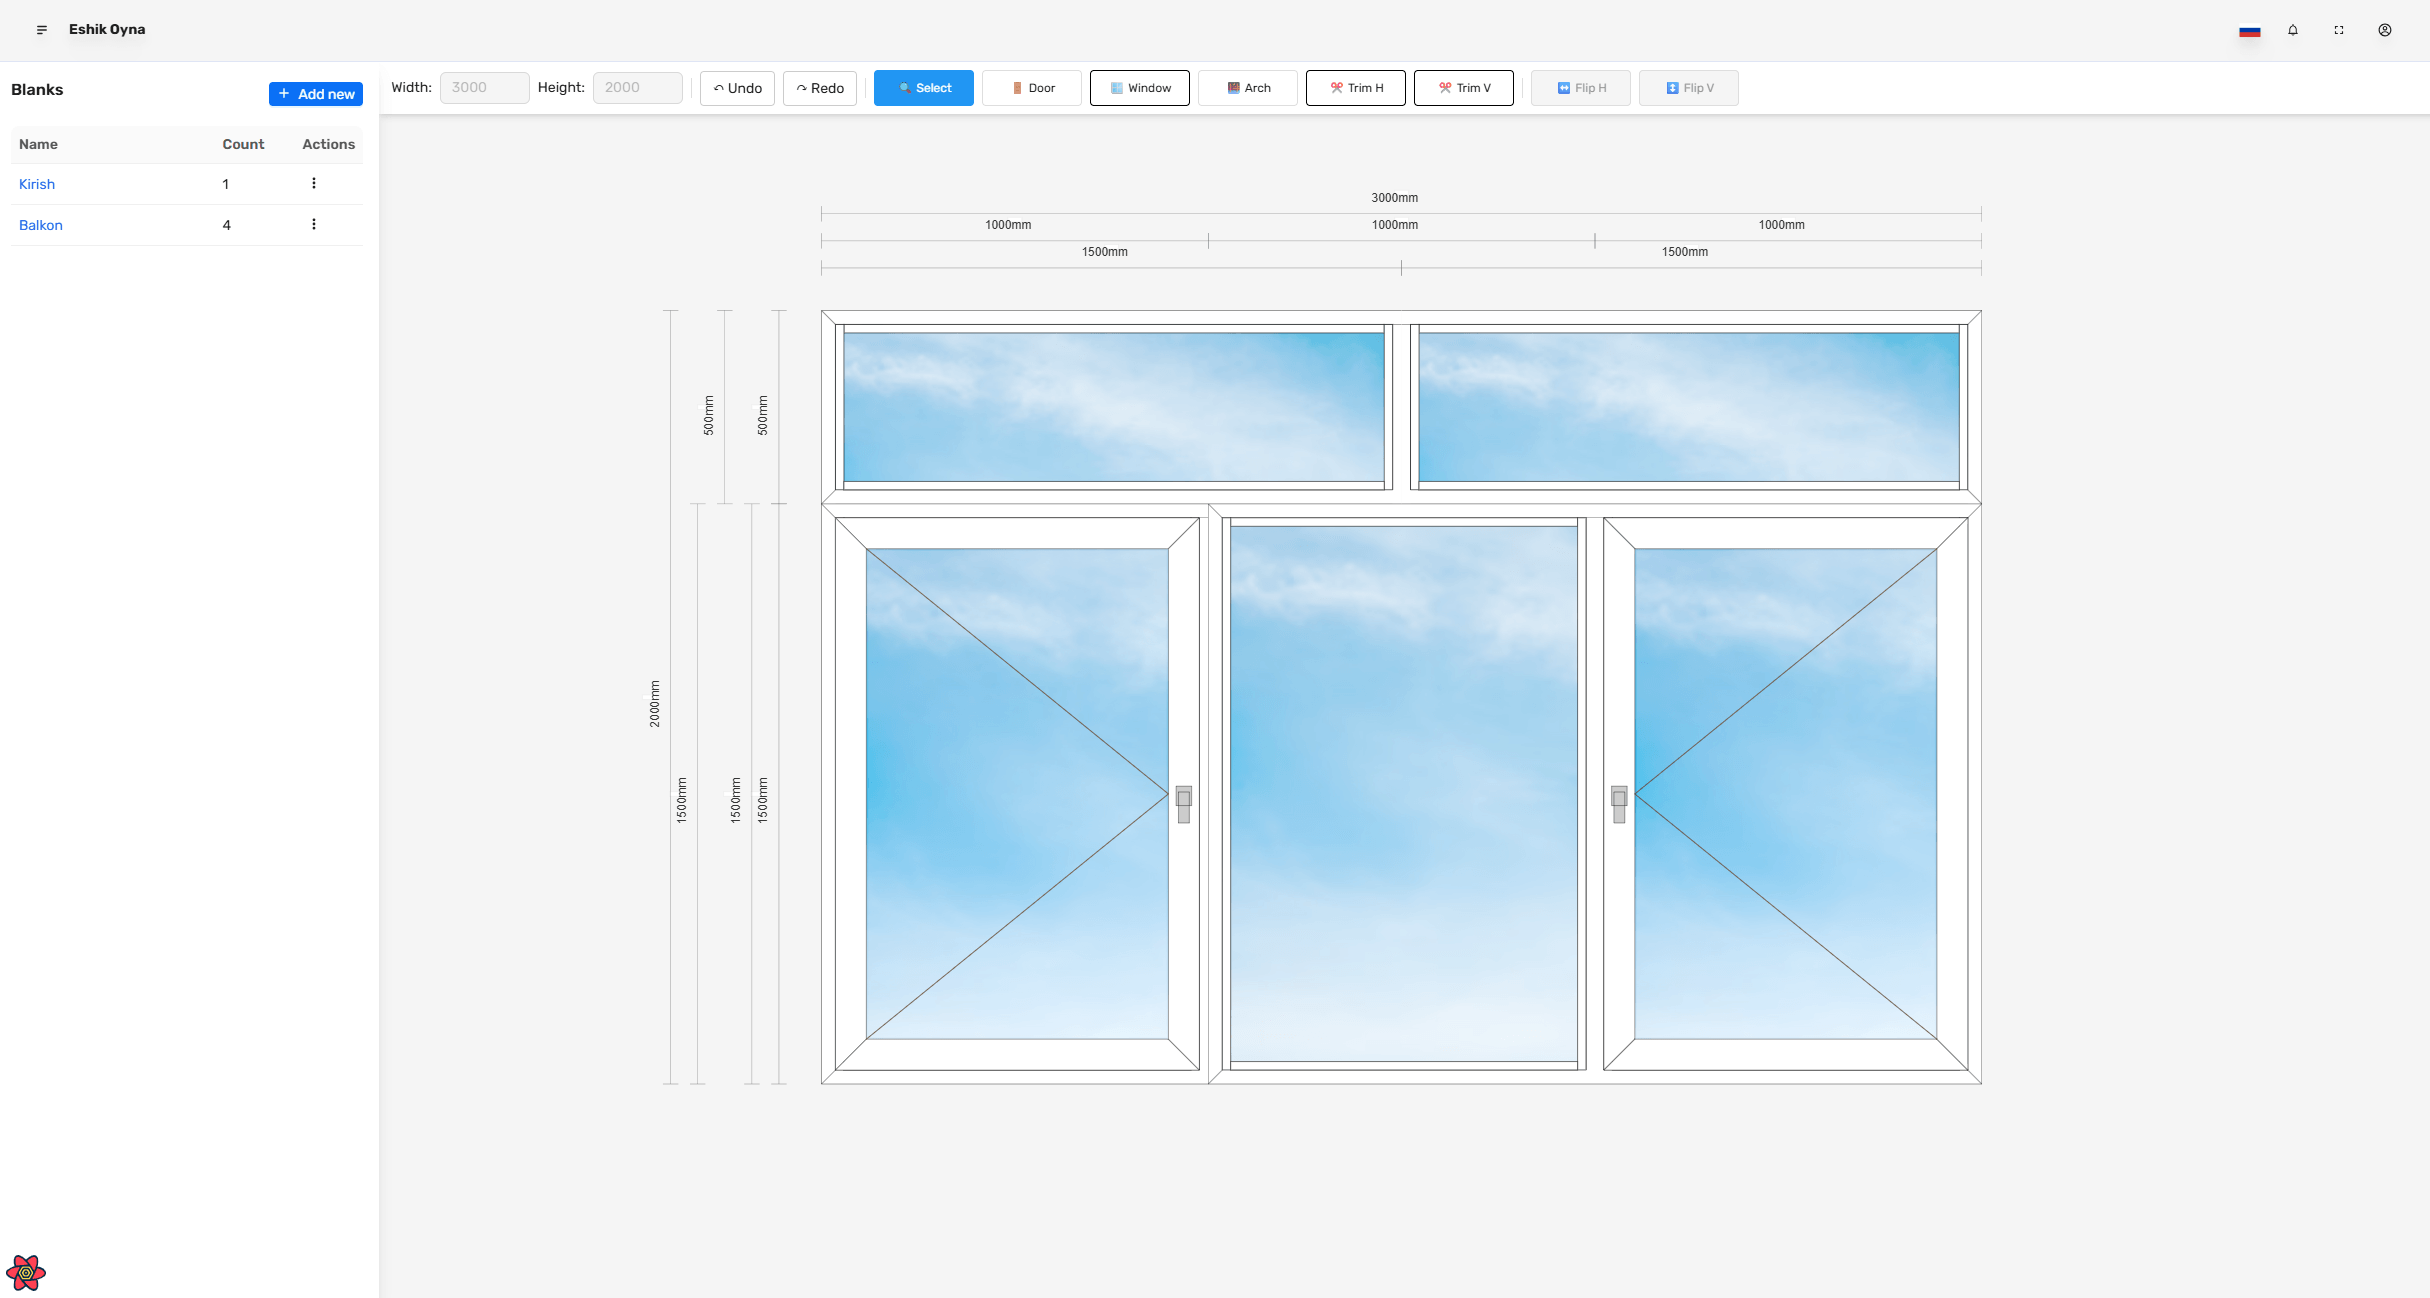Select the Door tool

(1031, 88)
